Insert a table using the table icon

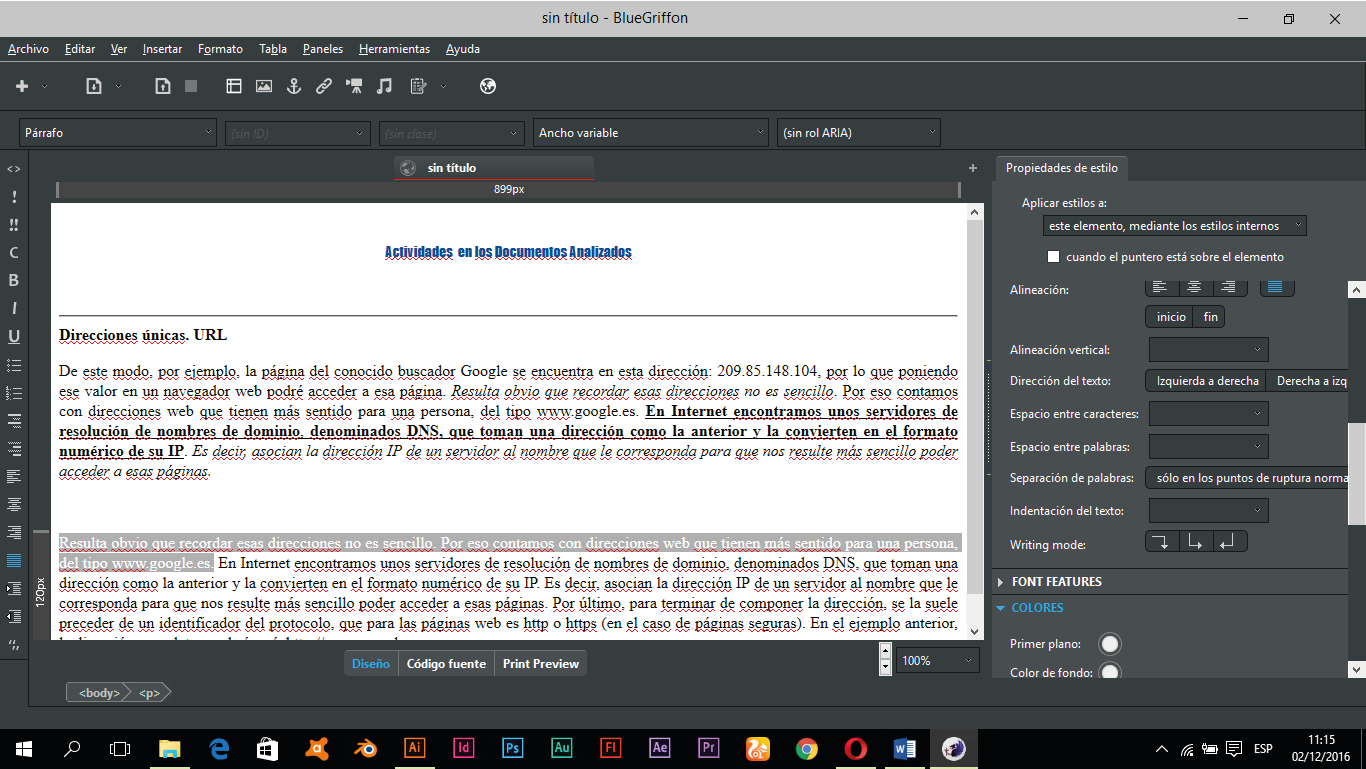(234, 87)
